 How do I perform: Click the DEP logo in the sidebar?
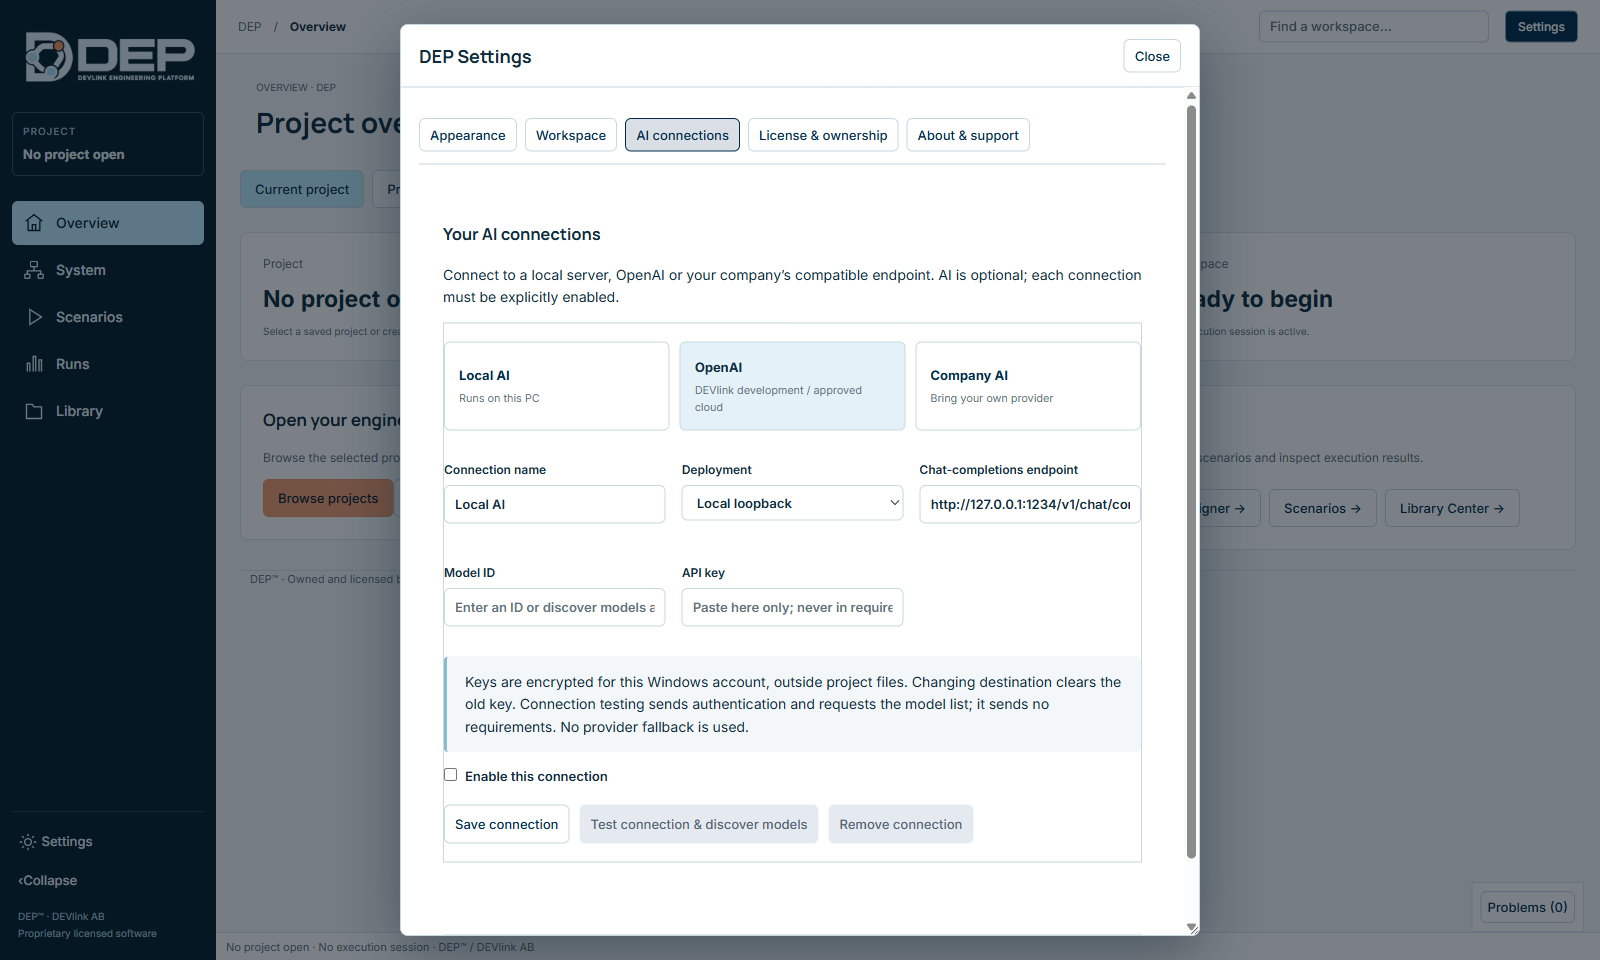(110, 57)
